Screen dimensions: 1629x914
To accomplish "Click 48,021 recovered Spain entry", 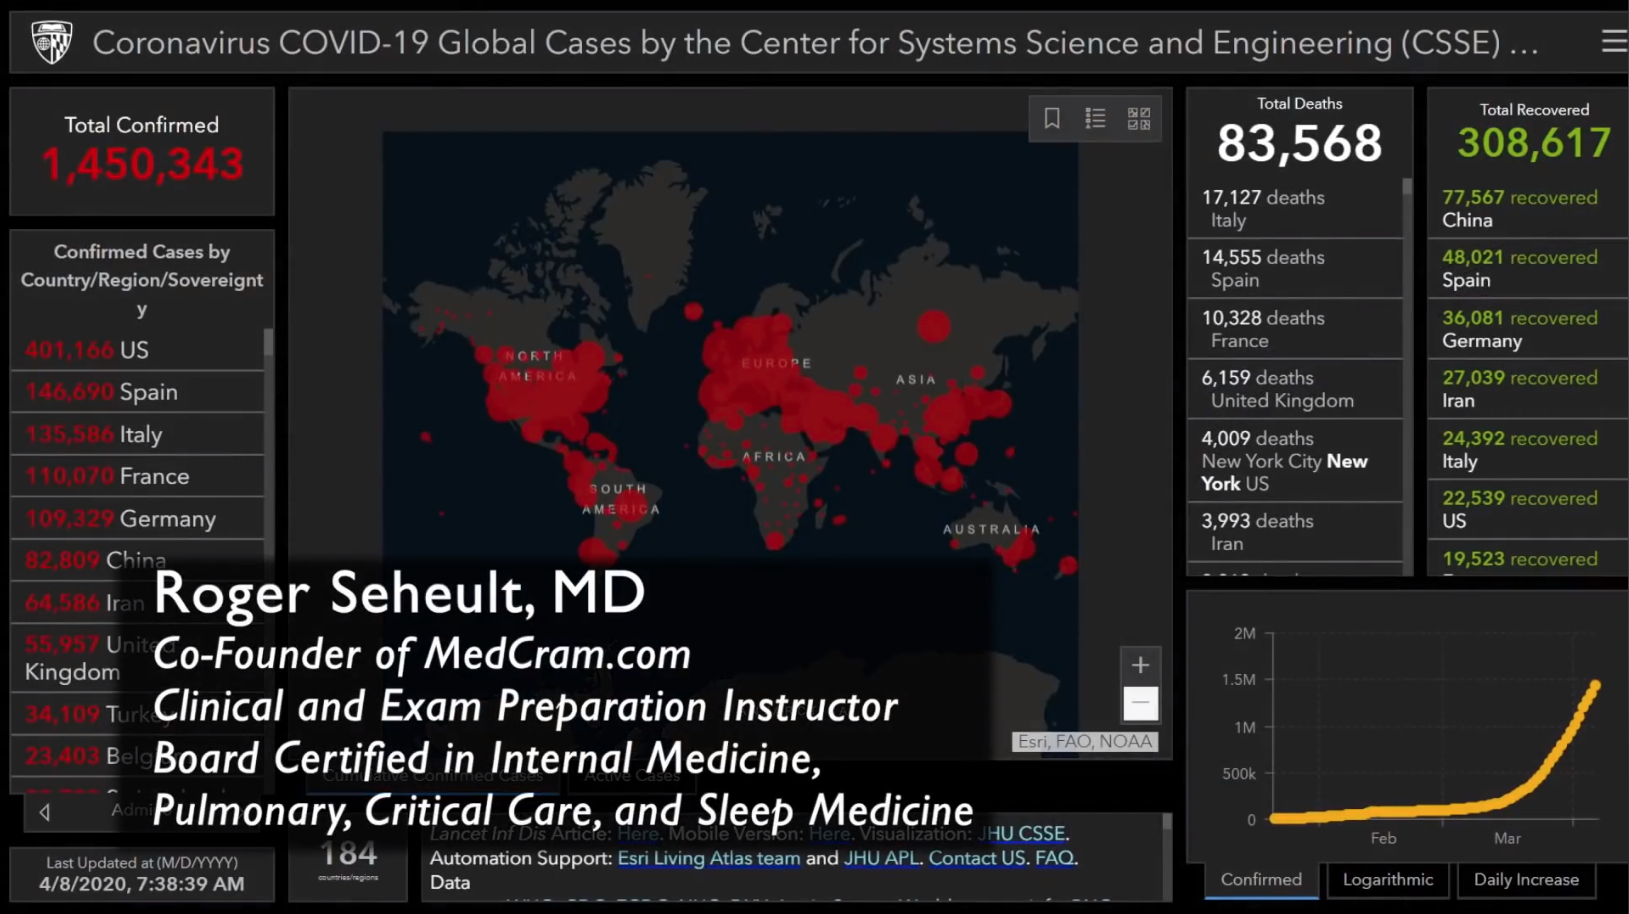I will 1528,268.
